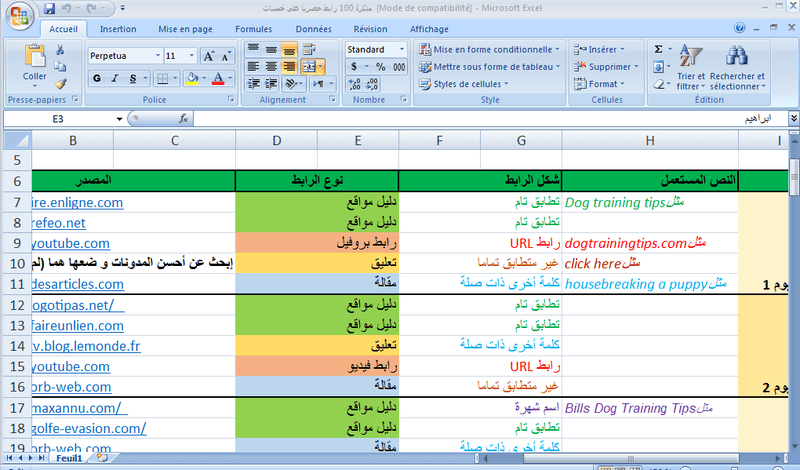Toggle the align text right button
The width and height of the screenshot is (800, 470).
[x=288, y=67]
